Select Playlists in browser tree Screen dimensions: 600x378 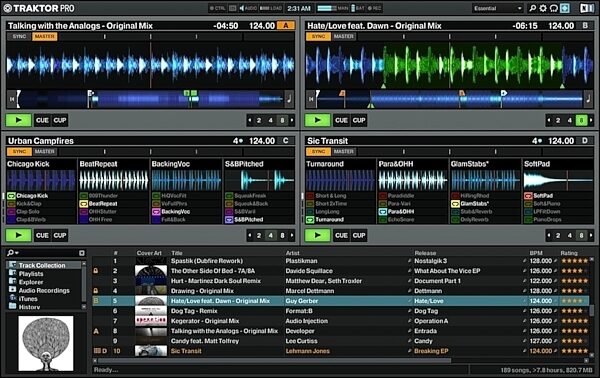(31, 274)
